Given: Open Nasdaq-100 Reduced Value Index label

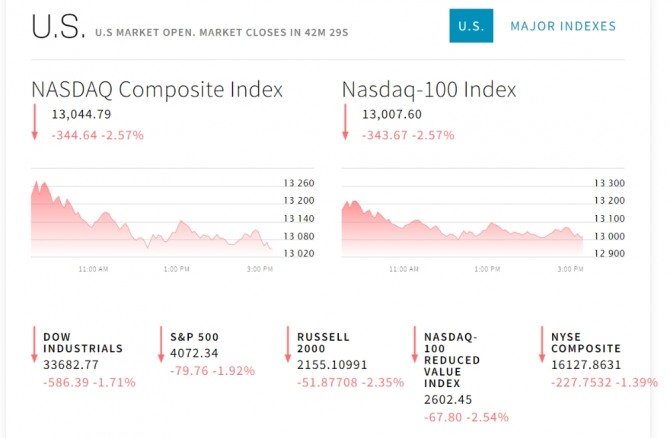Looking at the screenshot, I should click(x=451, y=360).
